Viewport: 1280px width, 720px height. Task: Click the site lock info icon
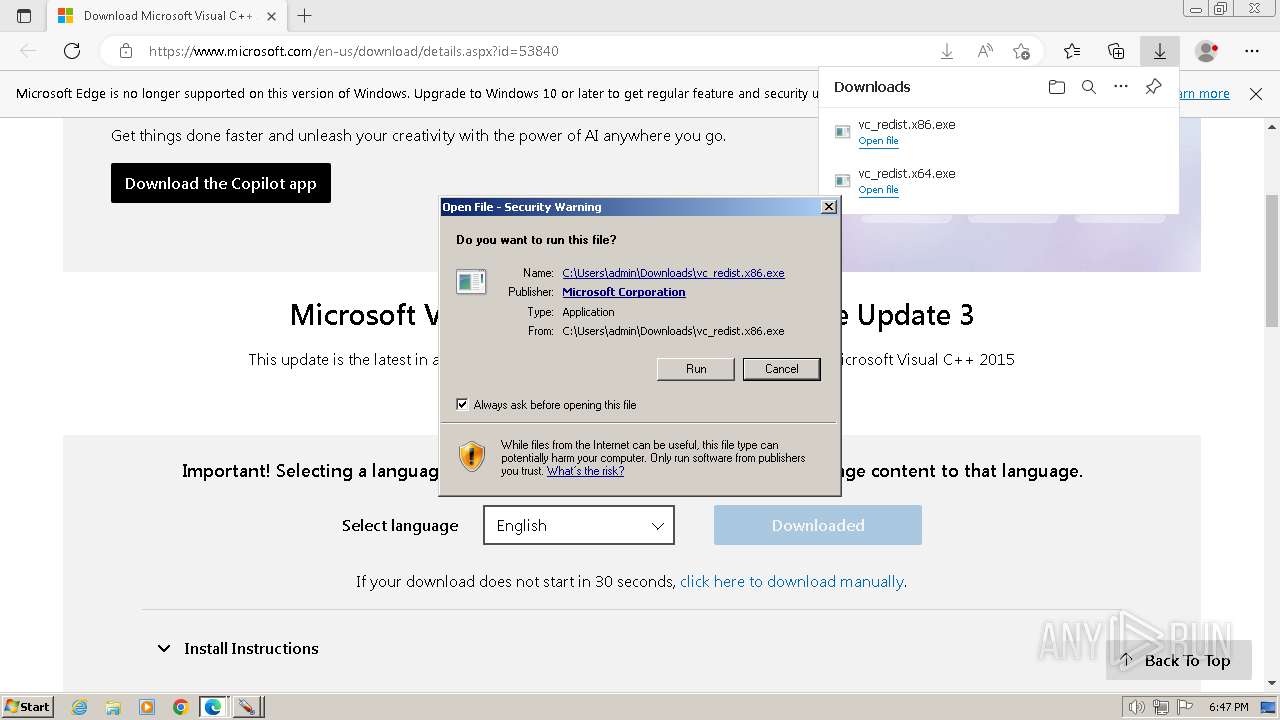tap(126, 51)
